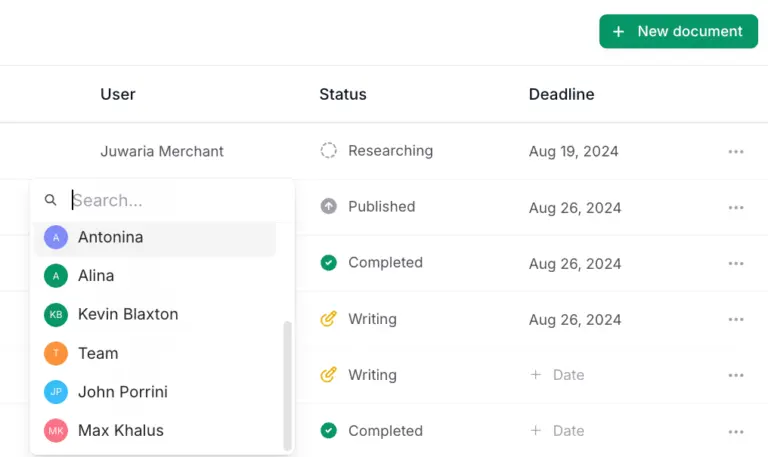Click the first Completed status green check
The image size is (768, 457).
tap(328, 263)
